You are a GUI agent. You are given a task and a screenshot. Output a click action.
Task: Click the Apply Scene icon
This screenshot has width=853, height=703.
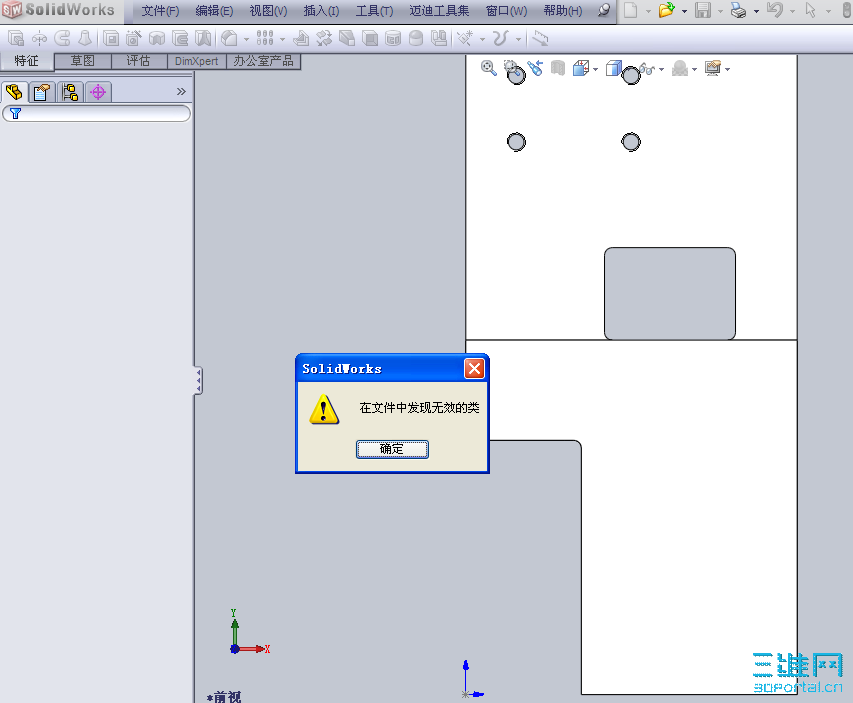[680, 69]
